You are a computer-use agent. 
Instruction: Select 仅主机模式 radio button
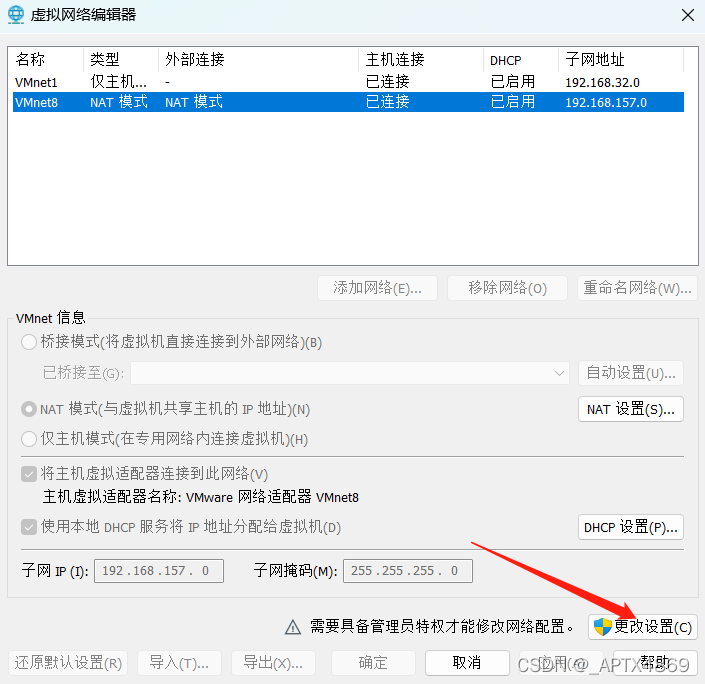coord(29,438)
